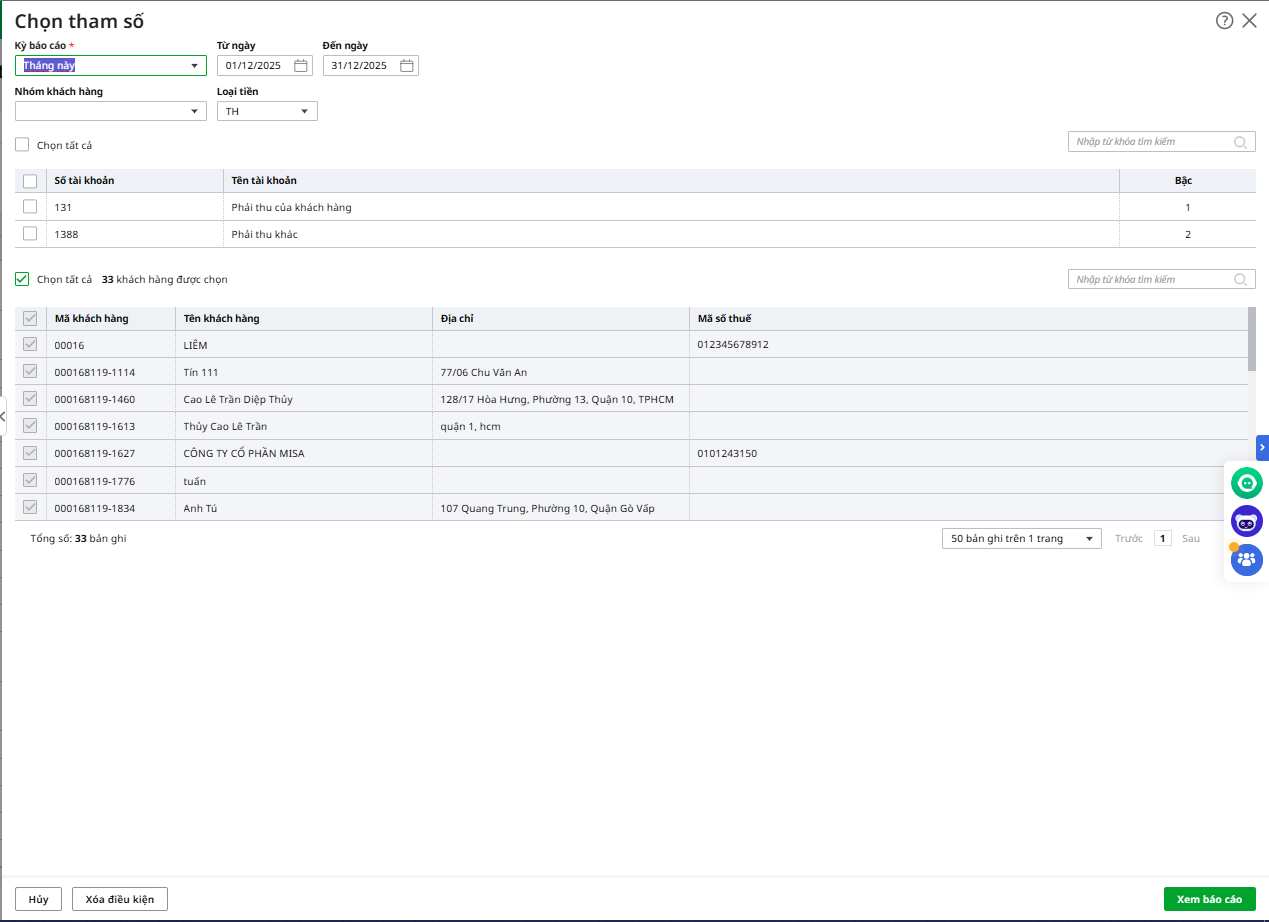Open the Loại tiền currency dropdown
The width and height of the screenshot is (1269, 922).
[304, 112]
